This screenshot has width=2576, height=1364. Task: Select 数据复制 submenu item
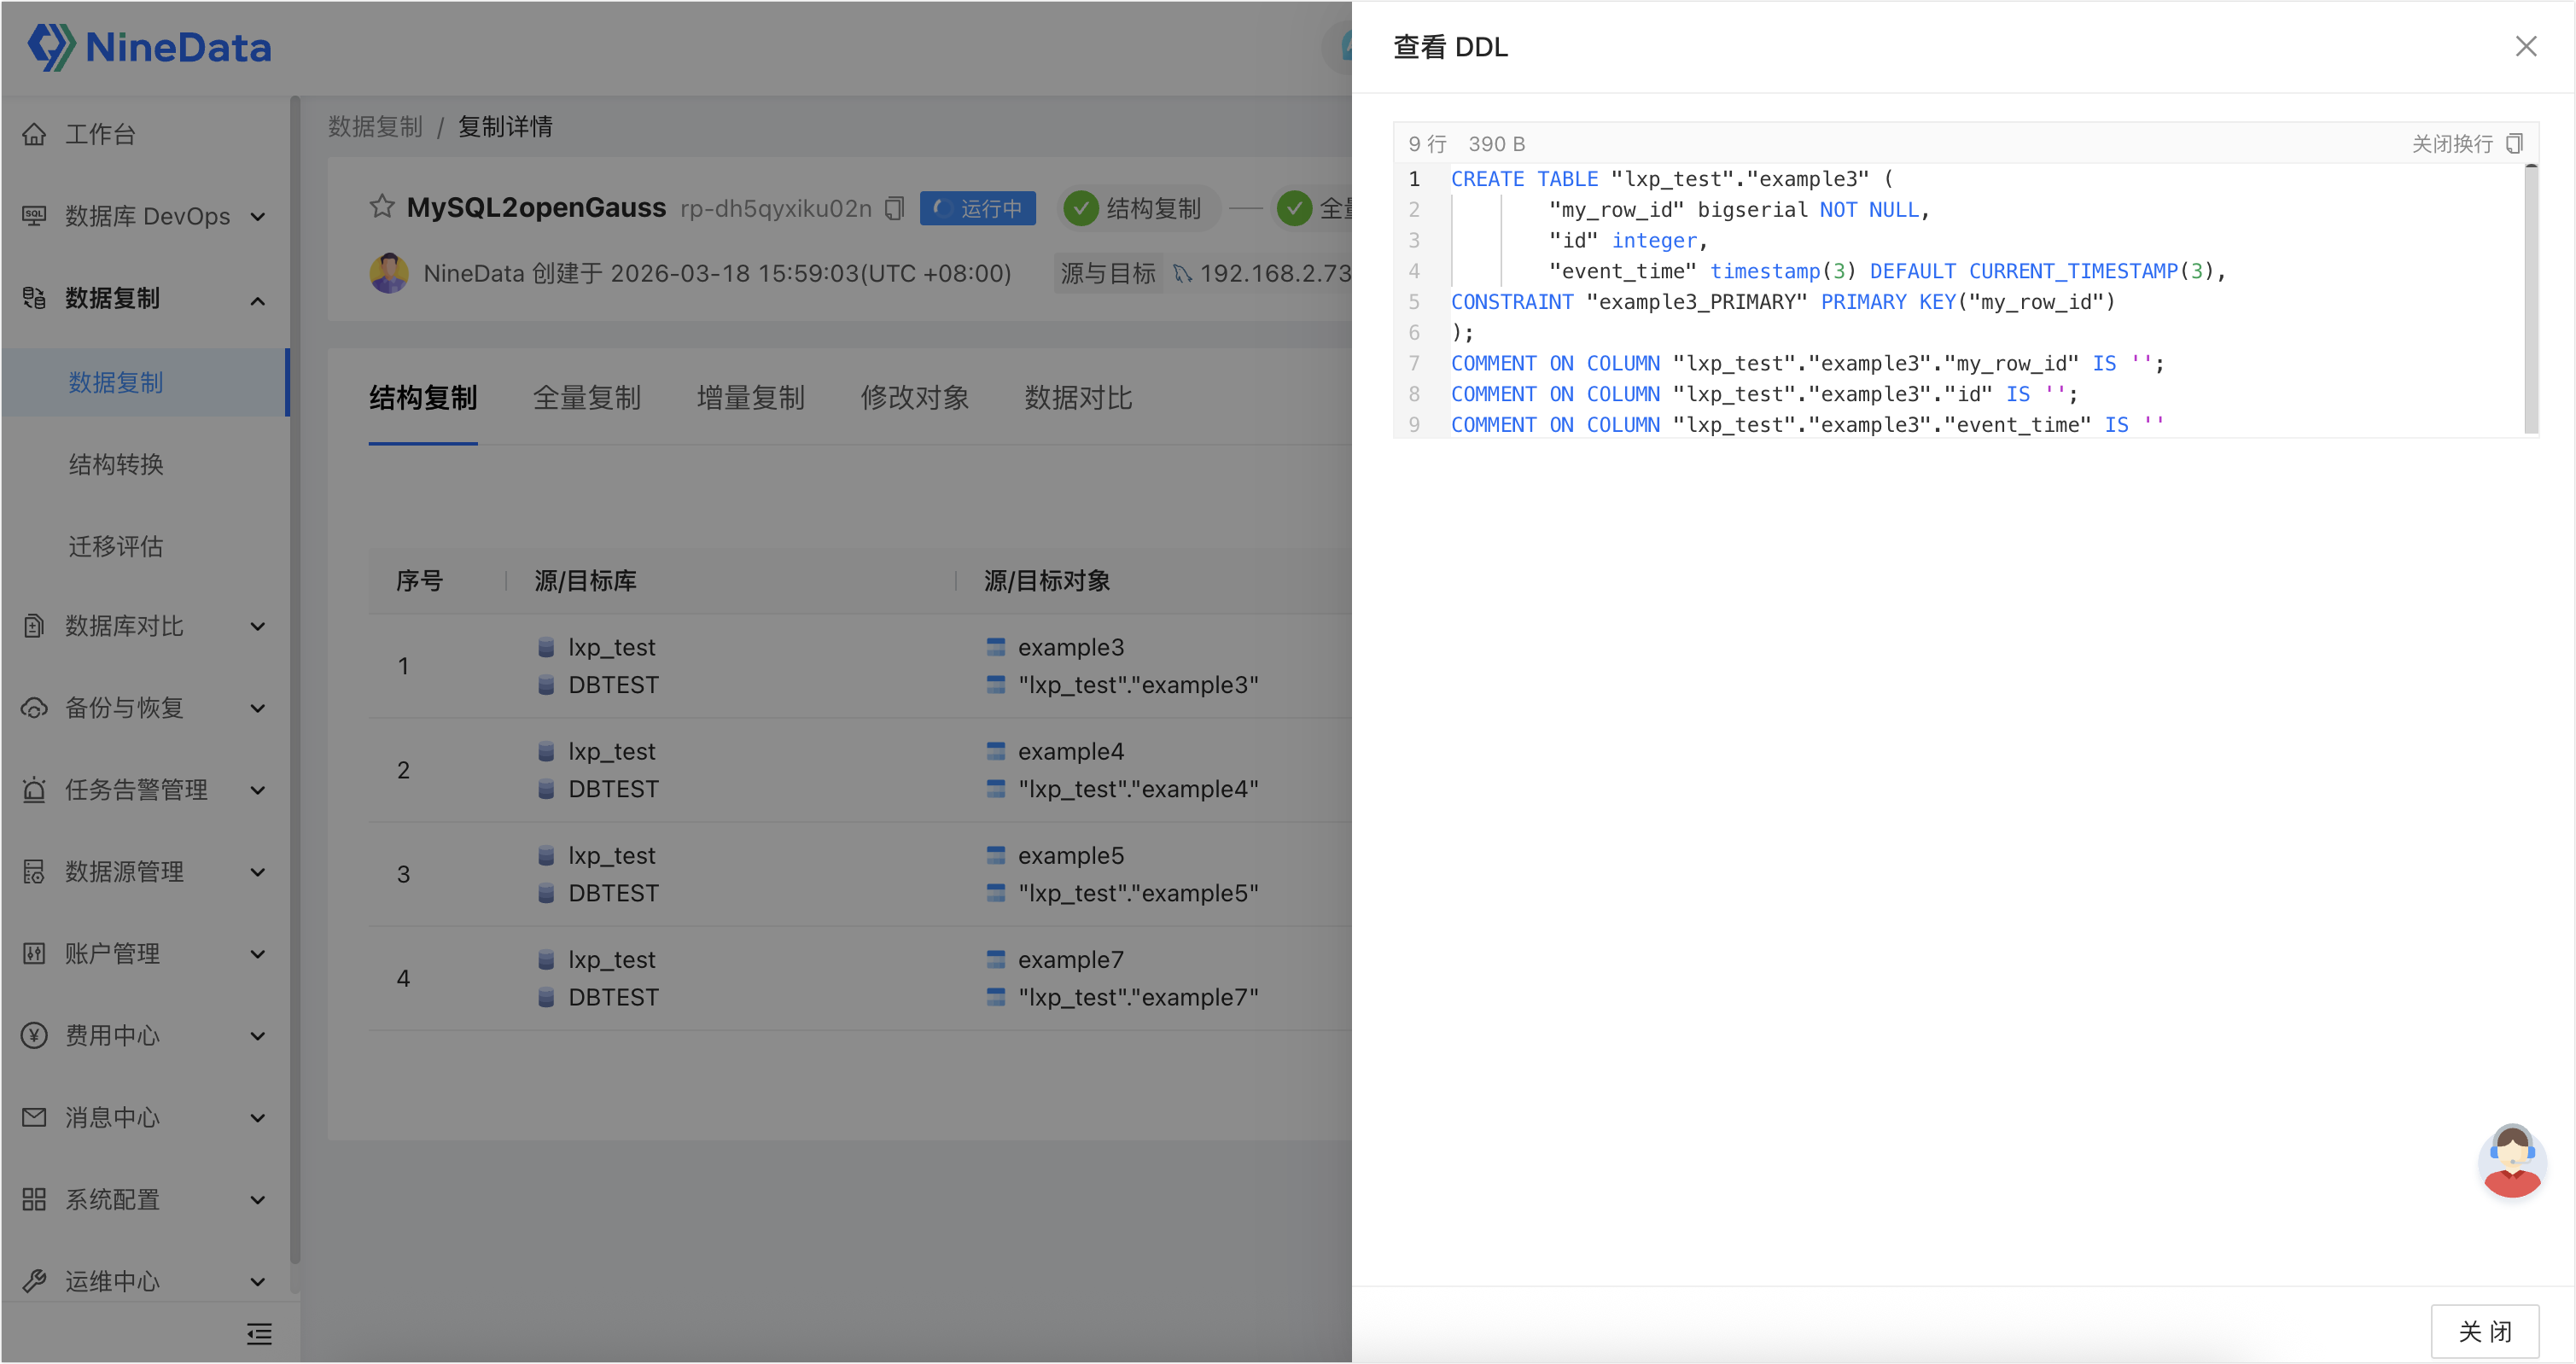(x=145, y=382)
